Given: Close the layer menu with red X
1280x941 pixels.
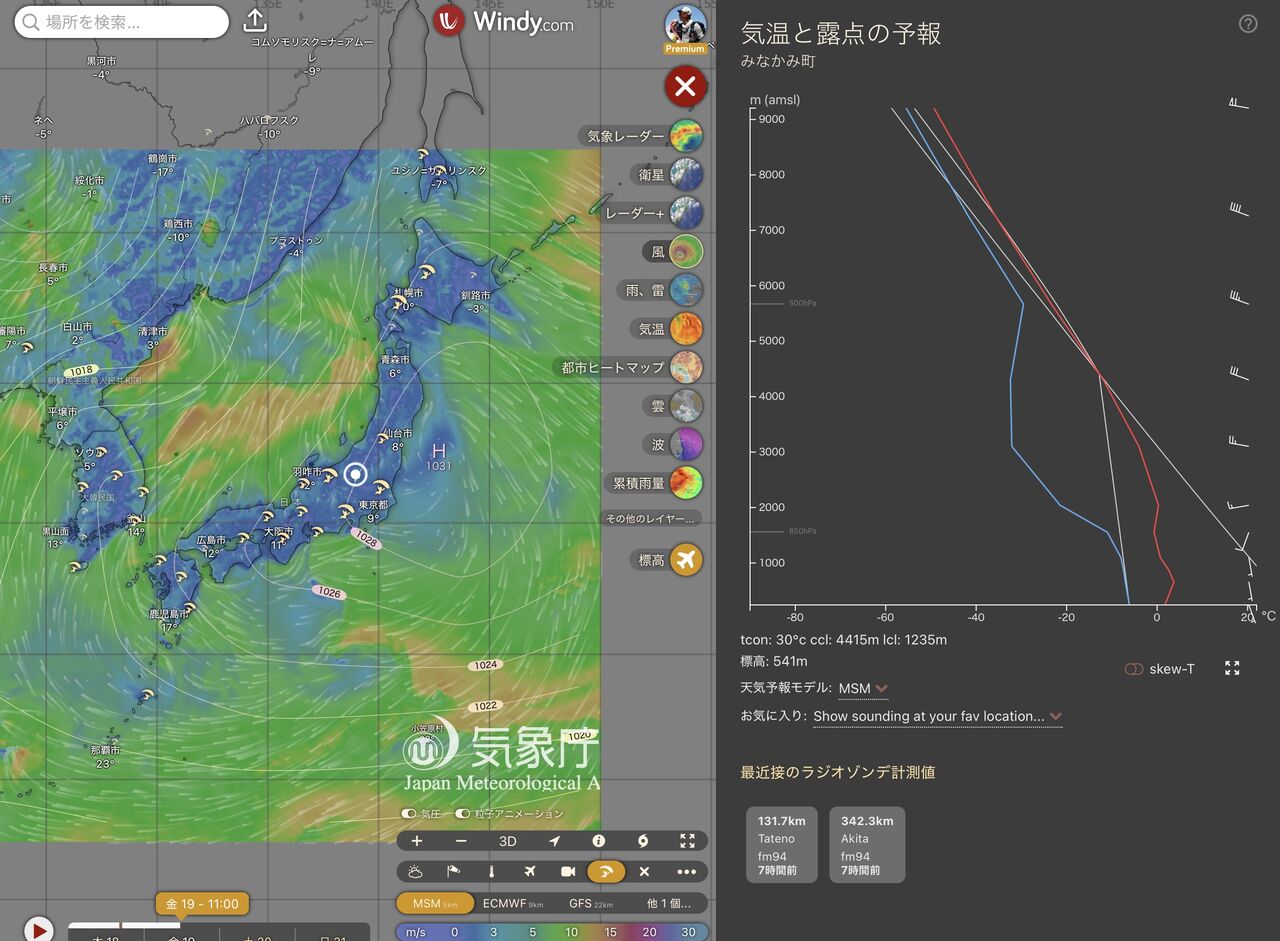Looking at the screenshot, I should (685, 87).
